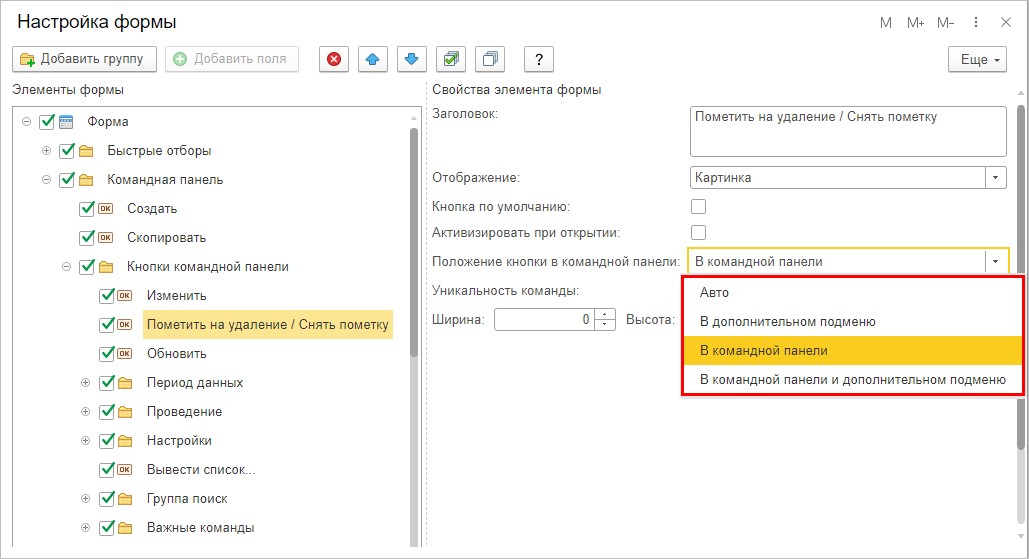
Task: Open the 'Отображение' dropdown arrow
Action: point(996,177)
